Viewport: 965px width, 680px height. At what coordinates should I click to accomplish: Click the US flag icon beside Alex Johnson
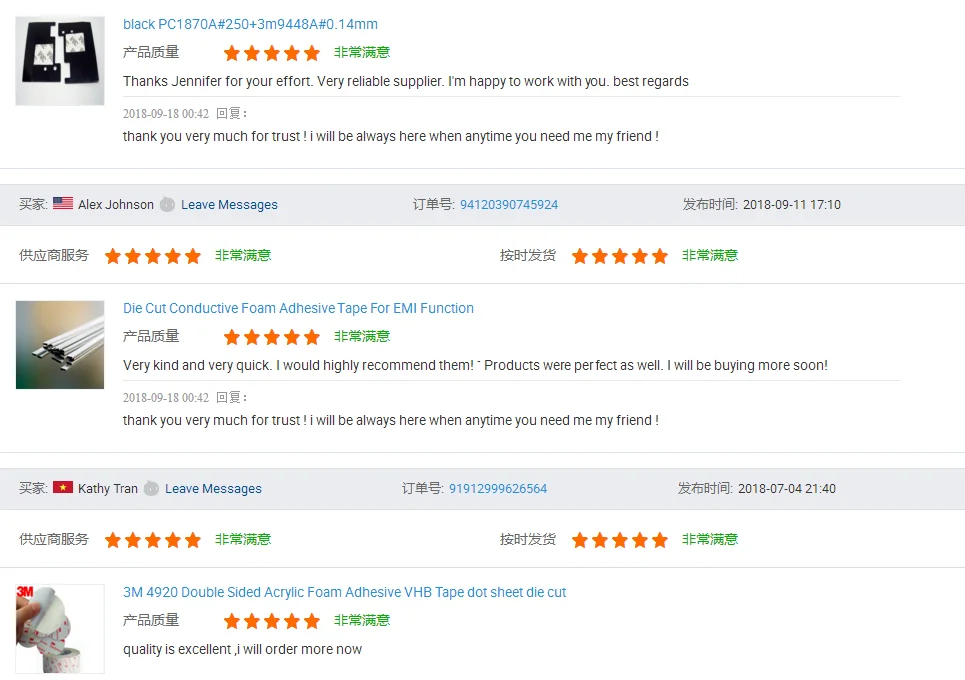63,204
